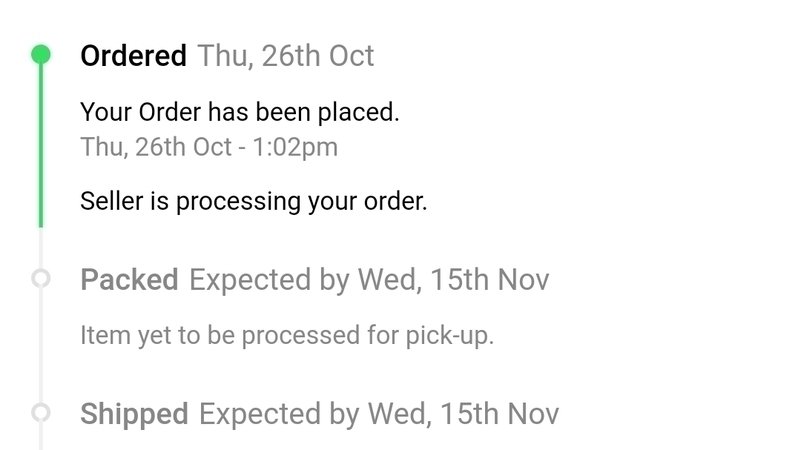
Task: Click grey line segment just above Packed circle
Action: (x=40, y=250)
